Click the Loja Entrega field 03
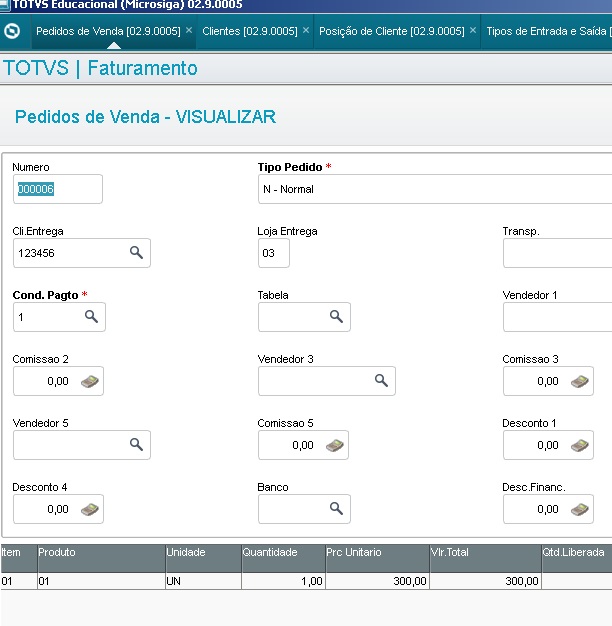This screenshot has width=612, height=626. click(x=274, y=253)
